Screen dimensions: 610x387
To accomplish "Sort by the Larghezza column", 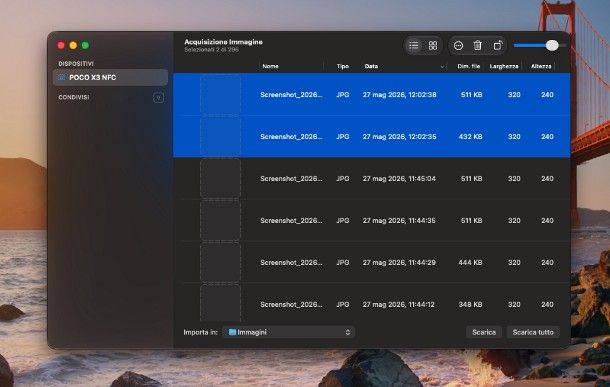I will 504,66.
